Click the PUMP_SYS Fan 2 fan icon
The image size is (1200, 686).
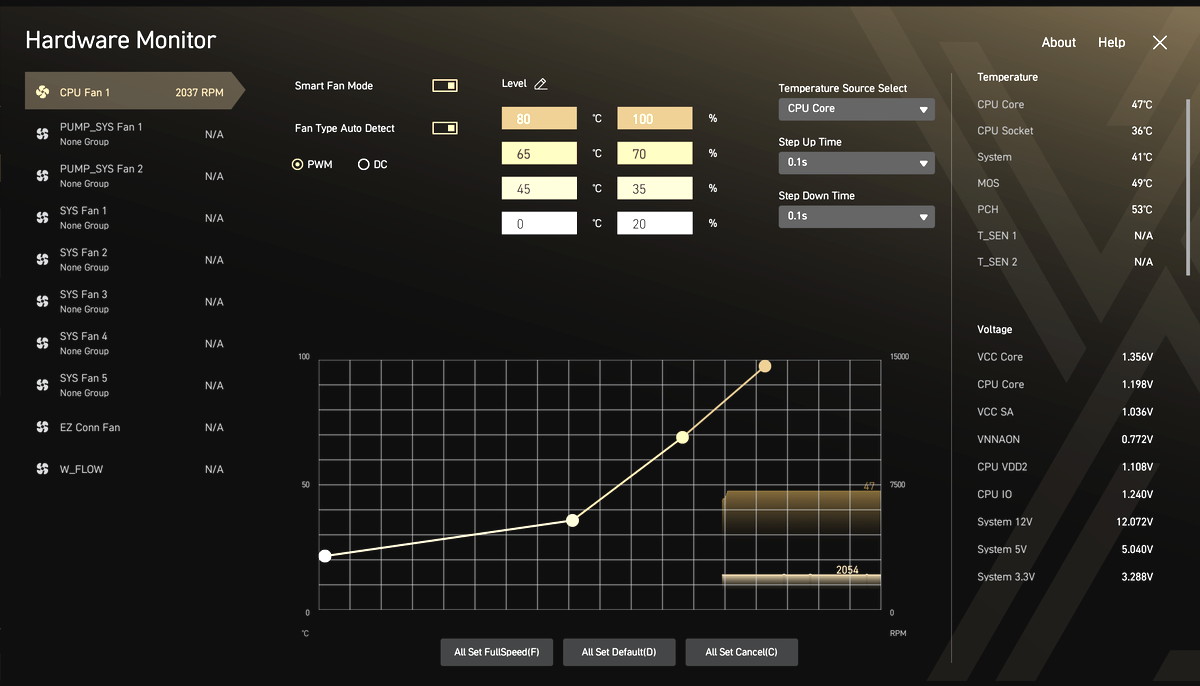point(42,175)
